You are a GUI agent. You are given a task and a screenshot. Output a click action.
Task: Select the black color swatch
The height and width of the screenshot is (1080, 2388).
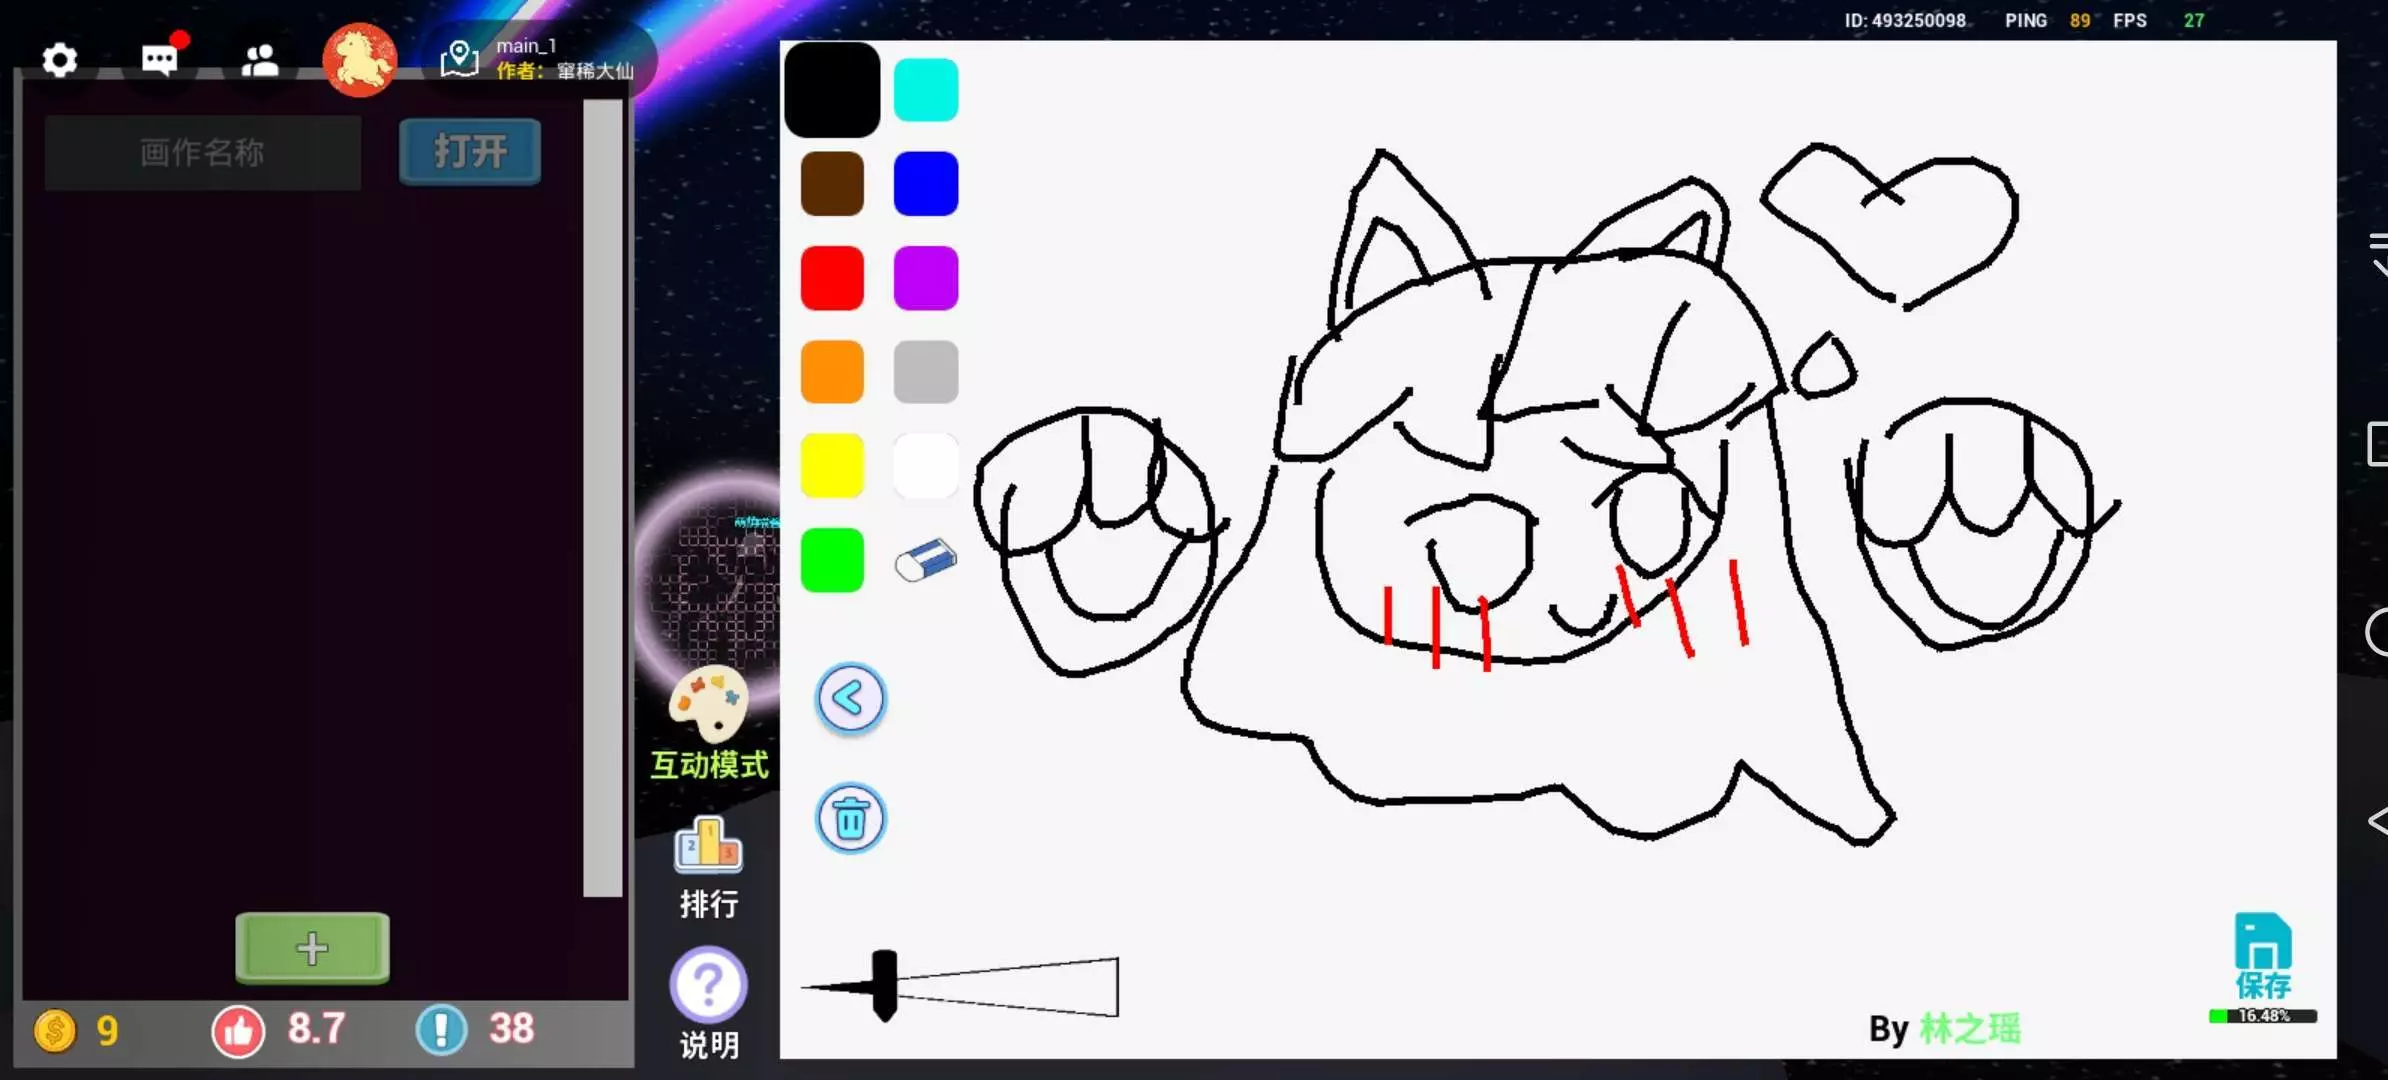832,90
